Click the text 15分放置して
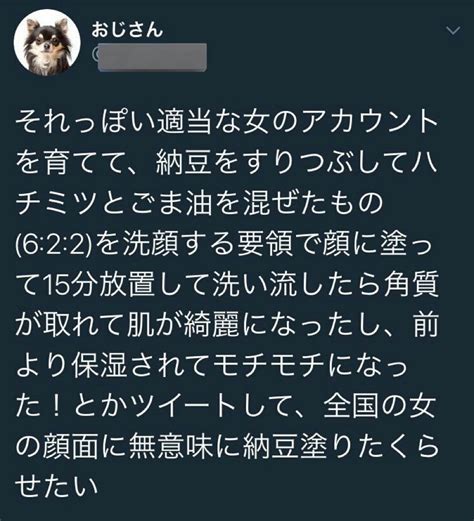Image resolution: width=474 pixels, height=521 pixels. [x=127, y=286]
